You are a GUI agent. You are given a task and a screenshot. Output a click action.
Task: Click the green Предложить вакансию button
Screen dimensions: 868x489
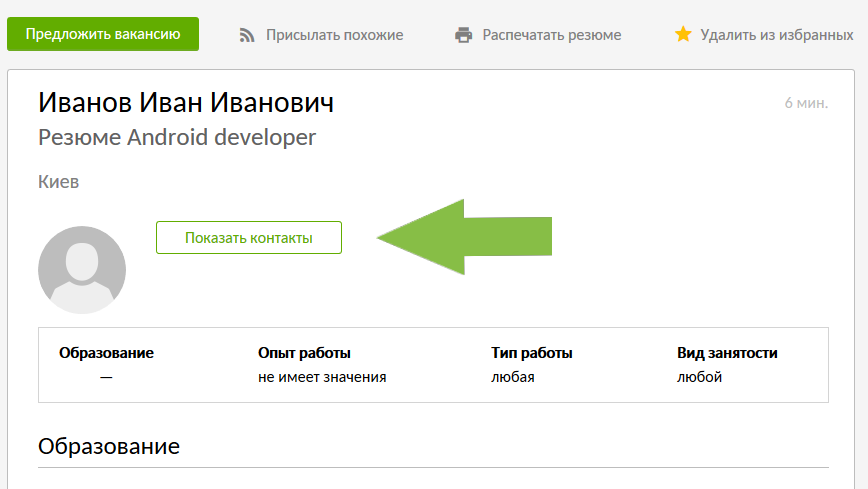point(103,34)
